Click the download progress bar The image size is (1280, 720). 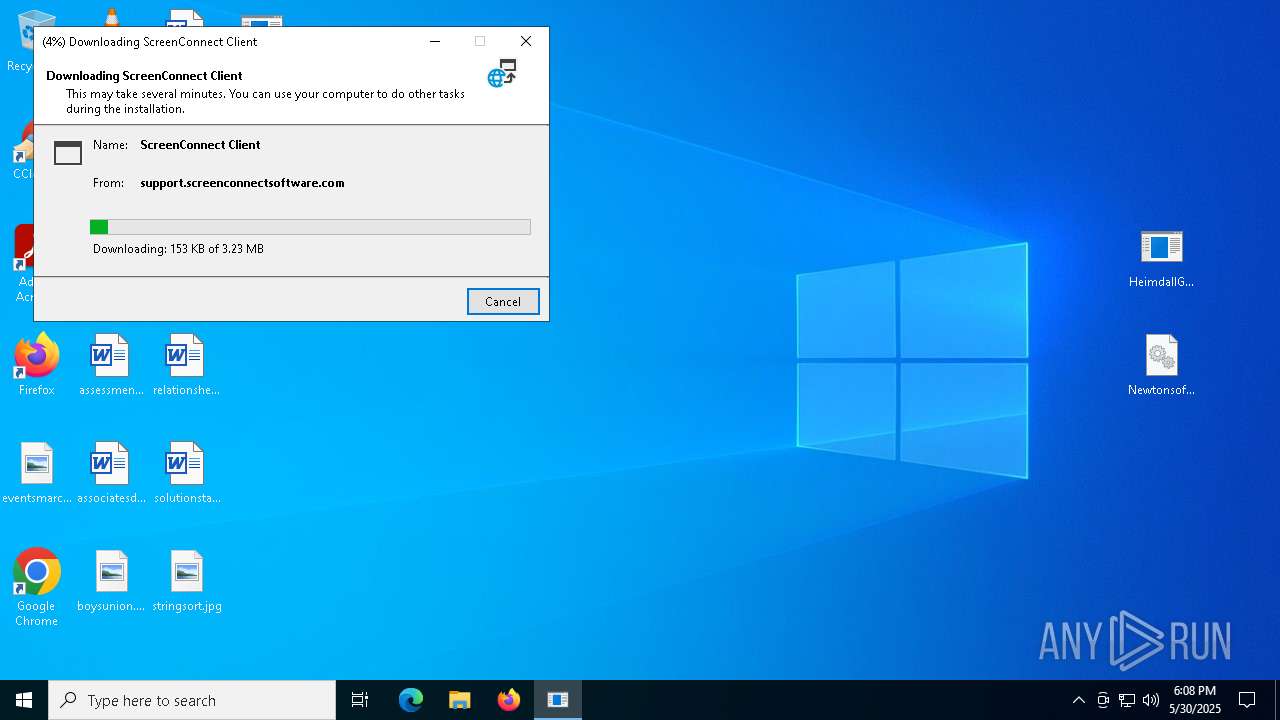point(310,227)
